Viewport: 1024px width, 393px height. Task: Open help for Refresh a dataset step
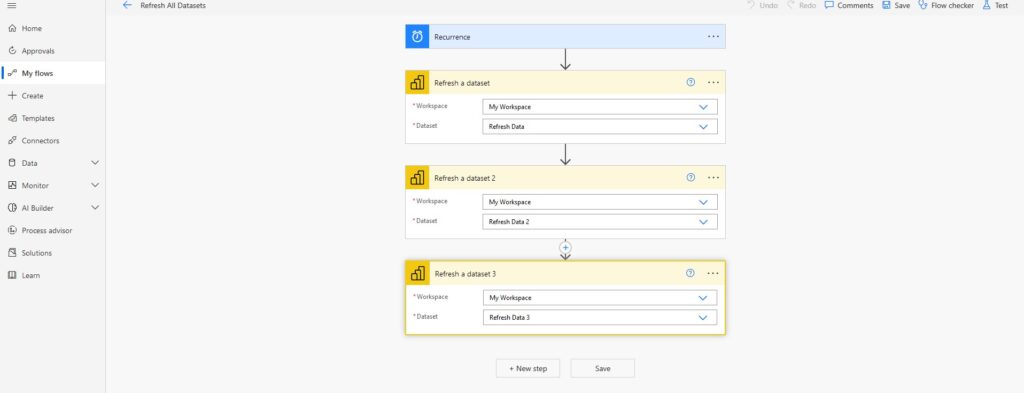pyautogui.click(x=691, y=82)
